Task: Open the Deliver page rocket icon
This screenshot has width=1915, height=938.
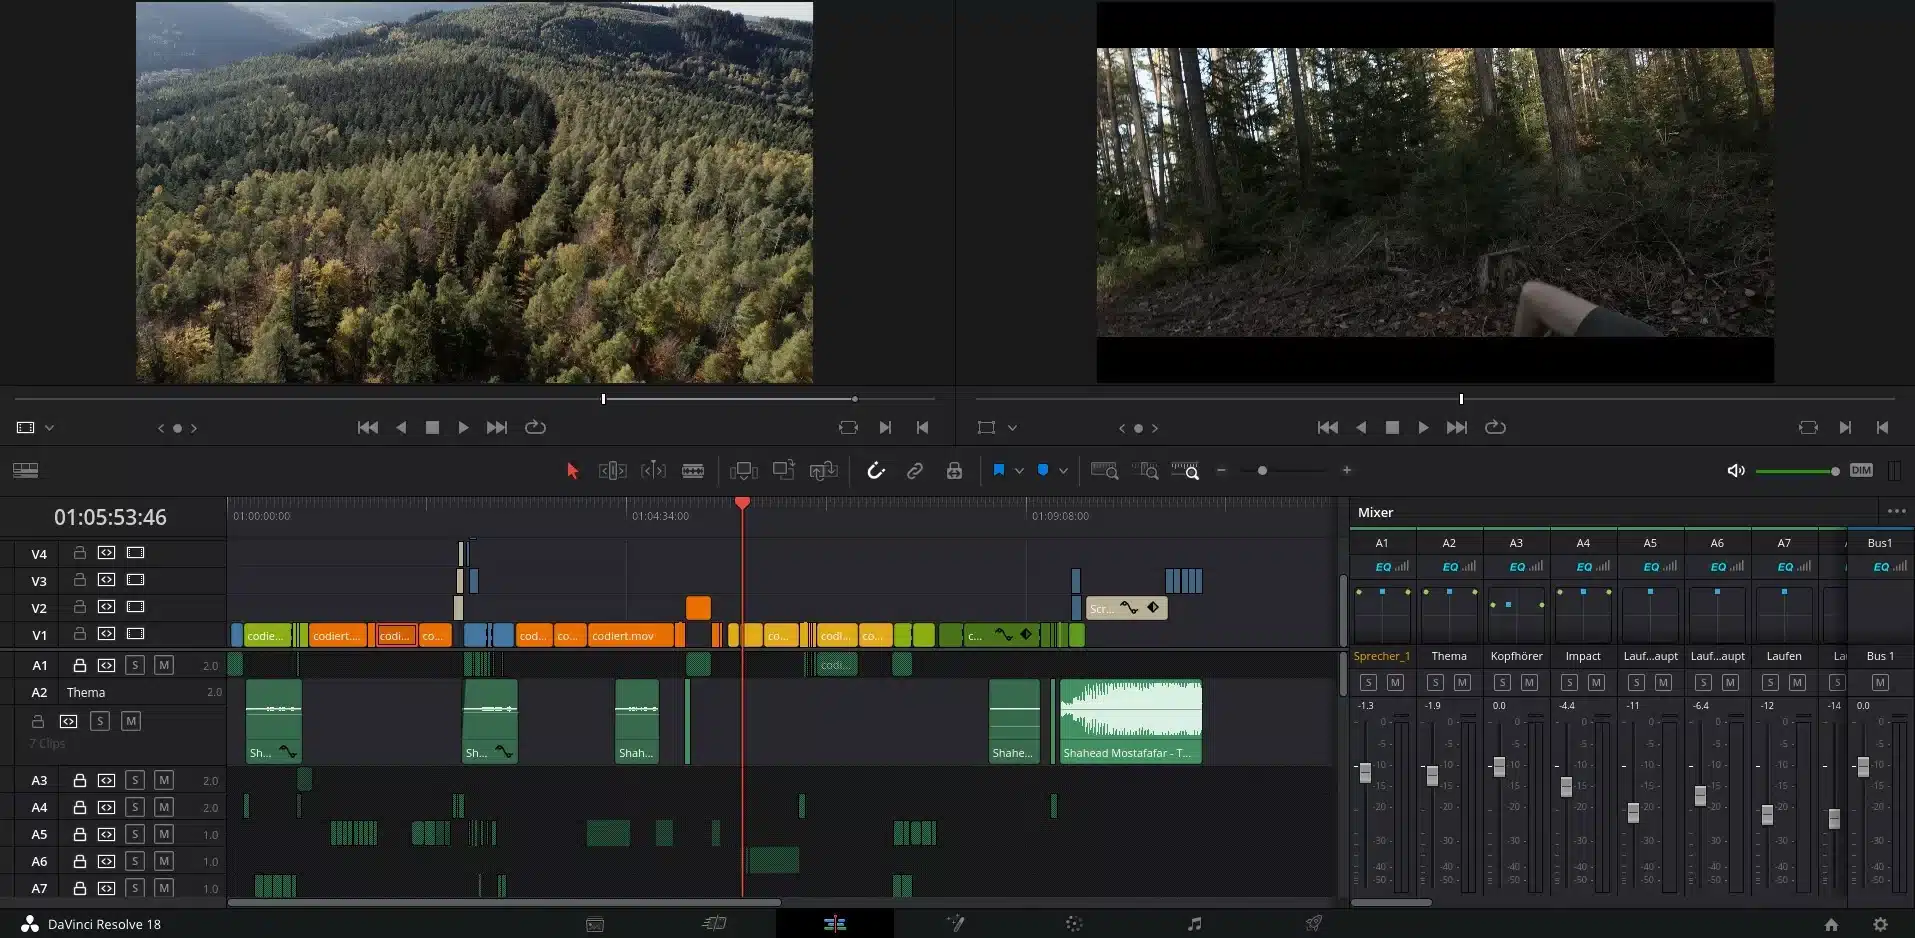Action: [1314, 923]
